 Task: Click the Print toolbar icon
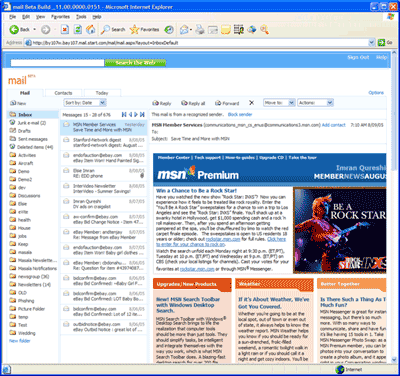click(200, 30)
